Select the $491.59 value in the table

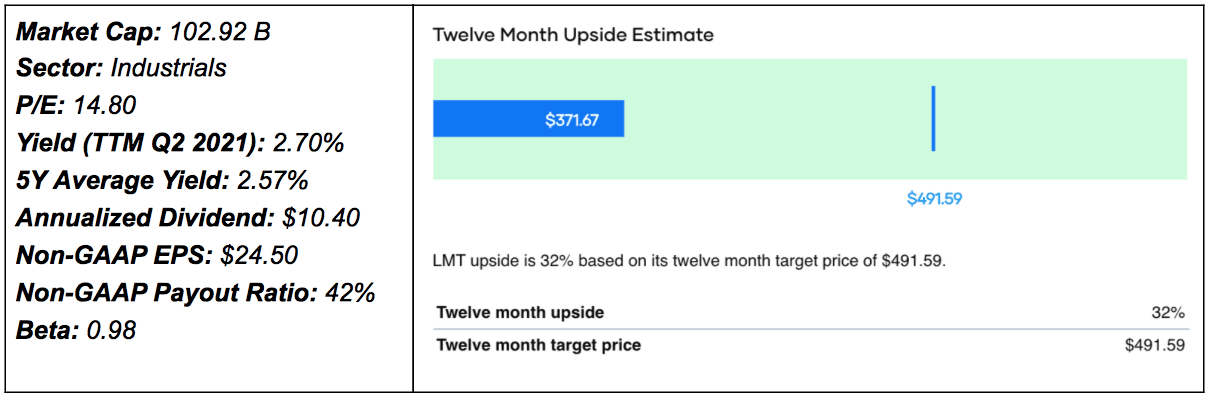click(1155, 345)
